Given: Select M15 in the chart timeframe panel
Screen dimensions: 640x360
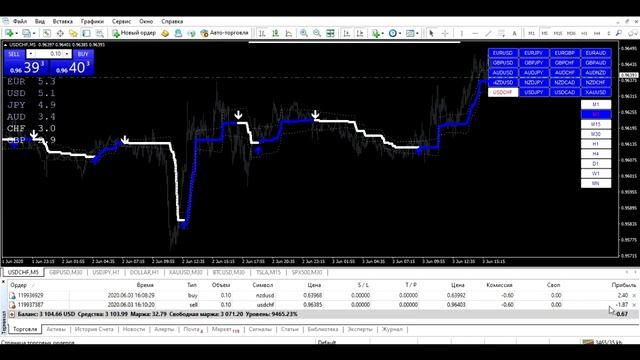Looking at the screenshot, I should 596,124.
